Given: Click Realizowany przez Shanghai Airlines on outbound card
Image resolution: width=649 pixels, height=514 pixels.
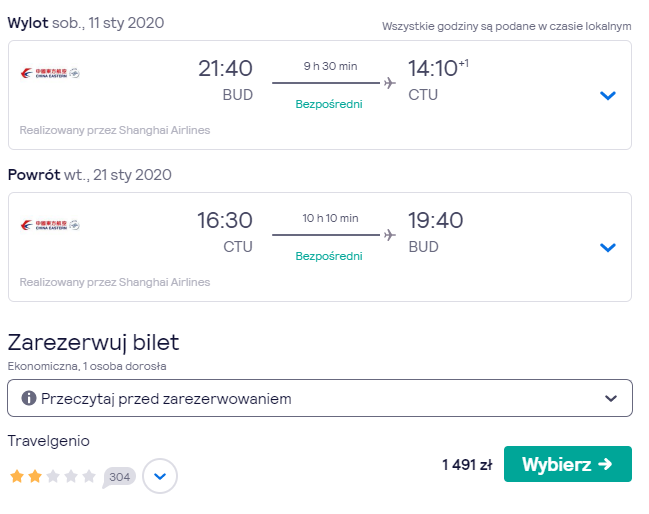Looking at the screenshot, I should (x=115, y=130).
